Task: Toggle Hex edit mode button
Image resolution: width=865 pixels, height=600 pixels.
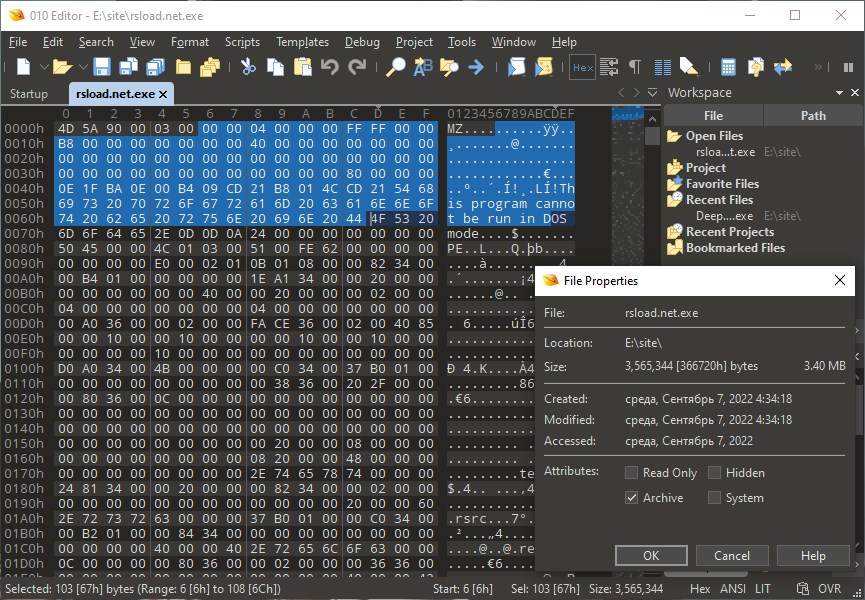Action: [583, 67]
